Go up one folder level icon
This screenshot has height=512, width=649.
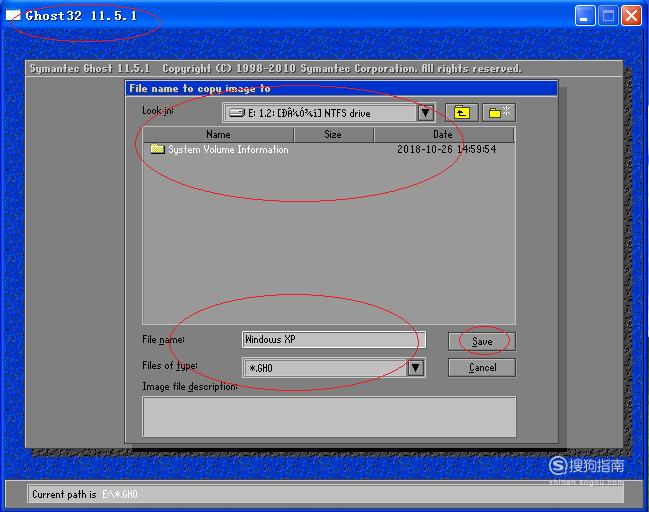click(x=462, y=112)
